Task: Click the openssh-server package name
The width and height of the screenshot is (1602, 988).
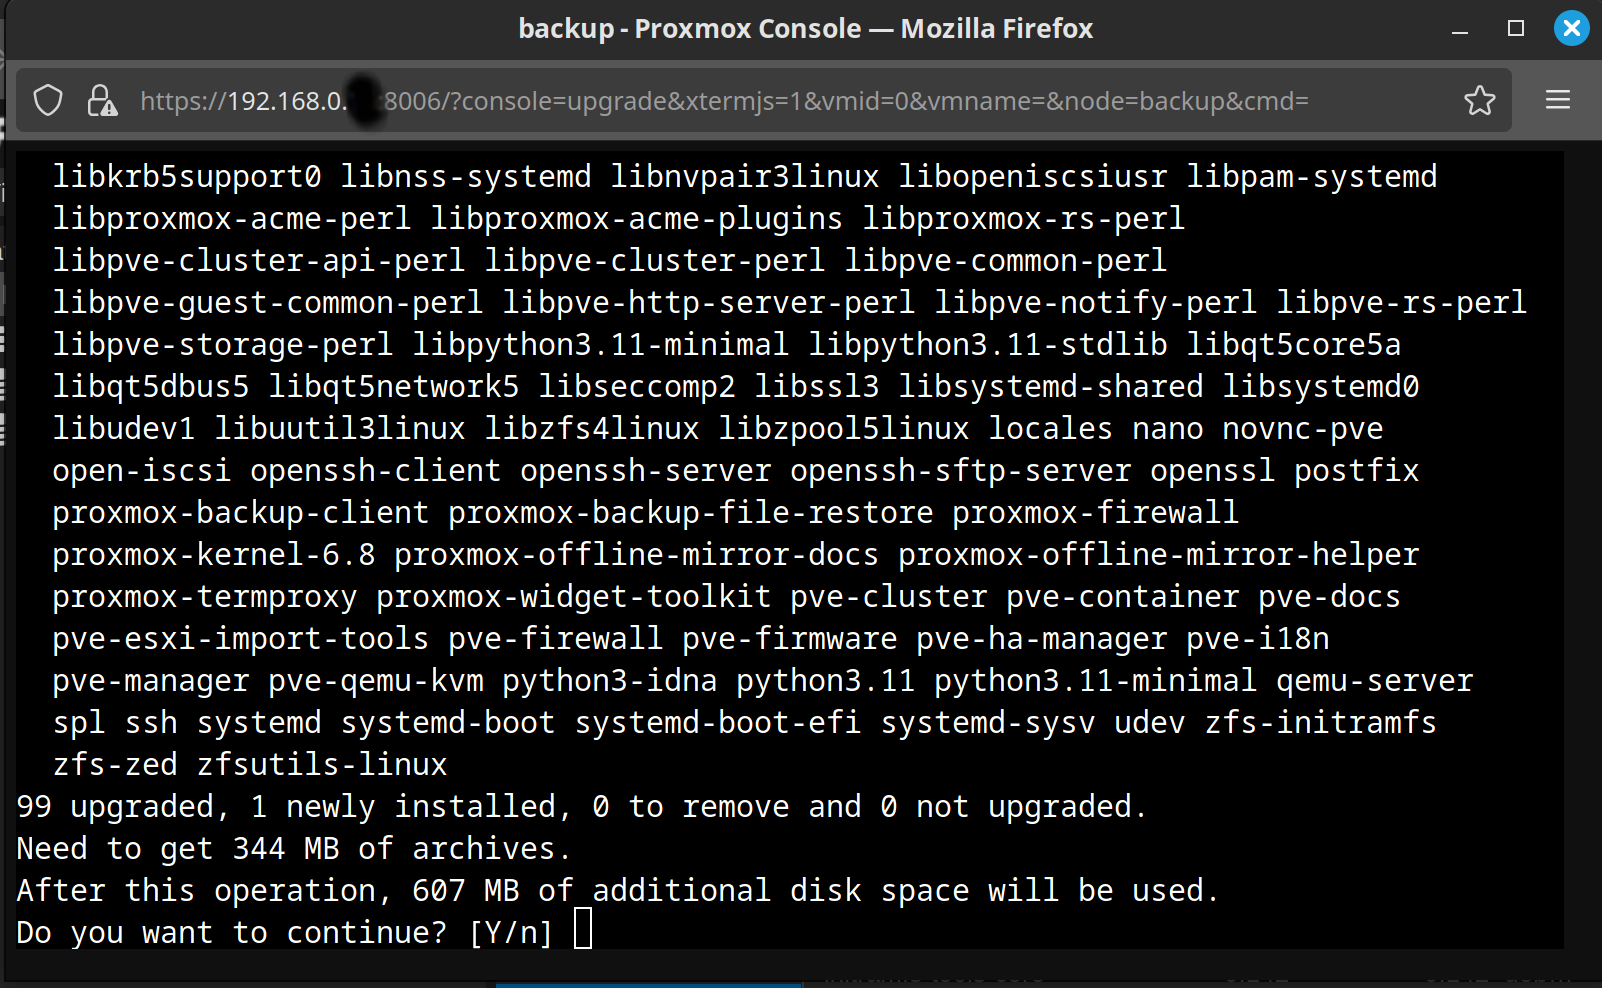Action: point(645,470)
